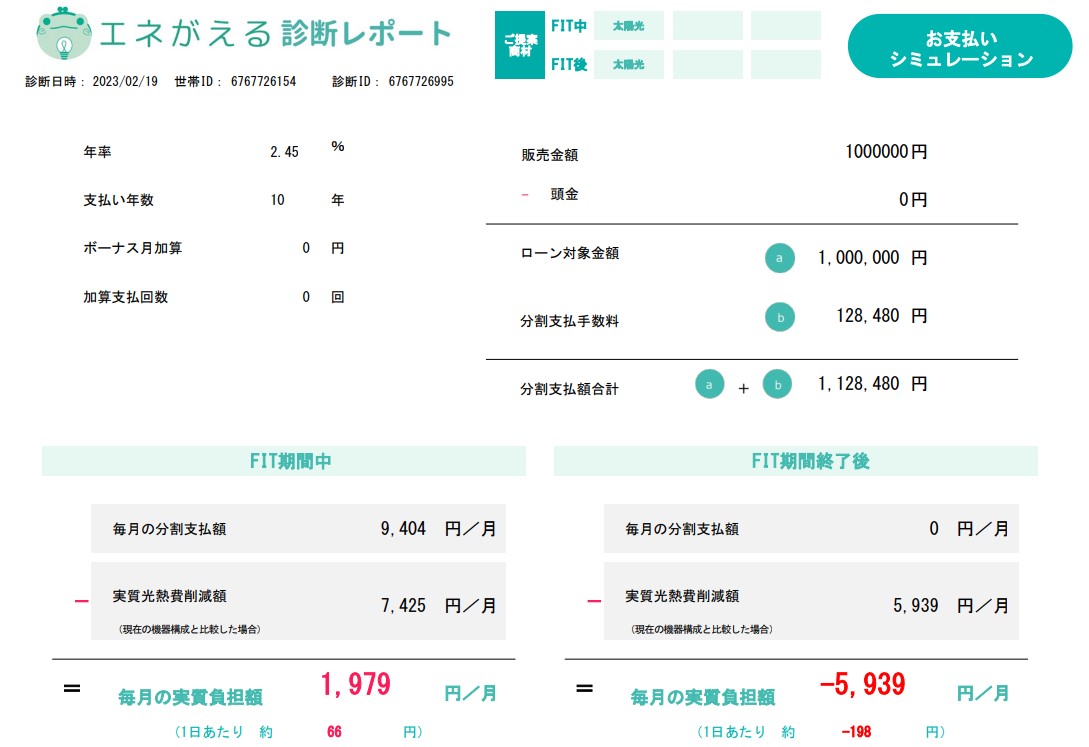Click the circle 'a' icon beside ローン対象金額
Viewport: 1089px width, 747px height.
click(779, 258)
